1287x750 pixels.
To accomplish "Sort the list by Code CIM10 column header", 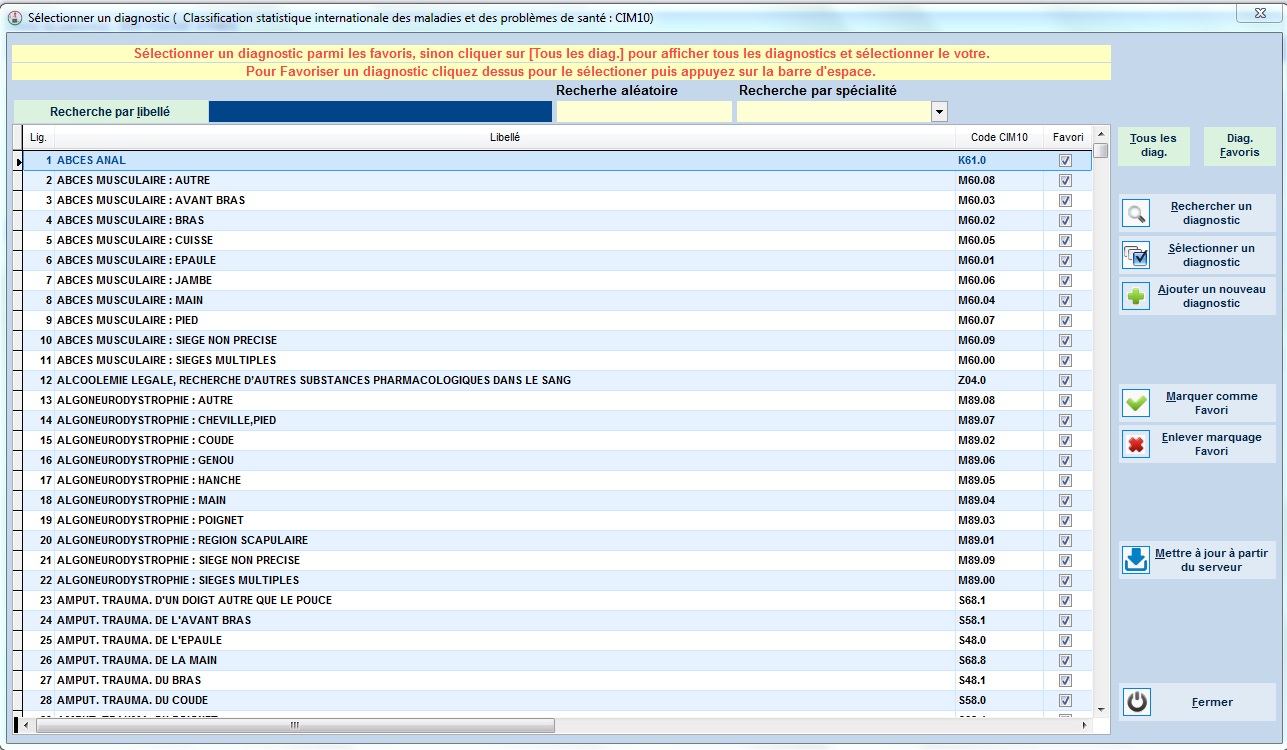I will 999,137.
